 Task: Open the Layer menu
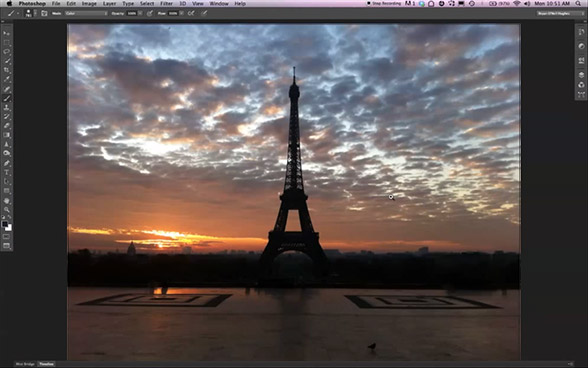pyautogui.click(x=110, y=3)
